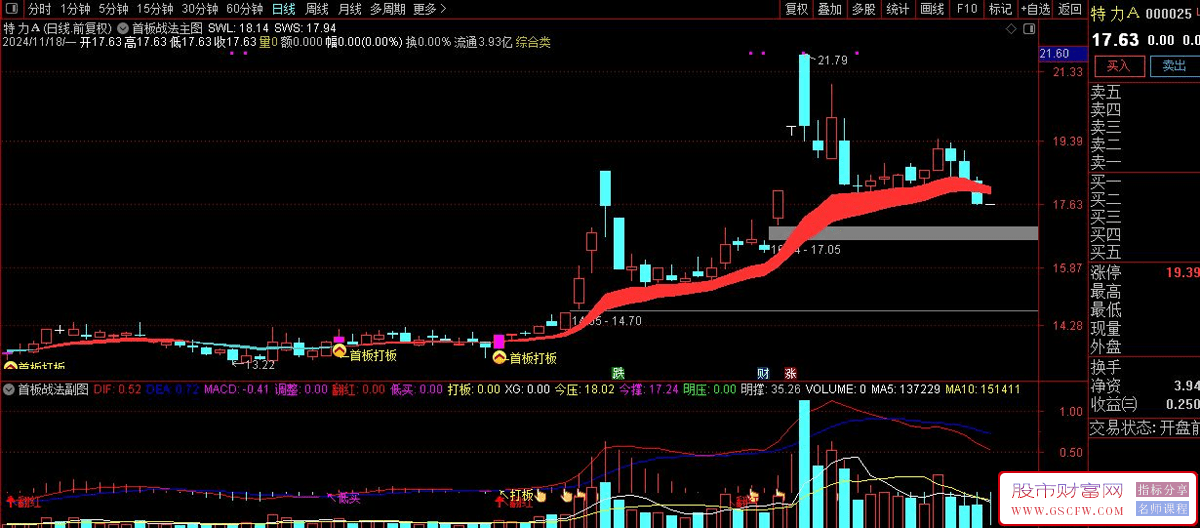Image resolution: width=1200 pixels, height=528 pixels.
Task: Open F10 company information
Action: [966, 9]
